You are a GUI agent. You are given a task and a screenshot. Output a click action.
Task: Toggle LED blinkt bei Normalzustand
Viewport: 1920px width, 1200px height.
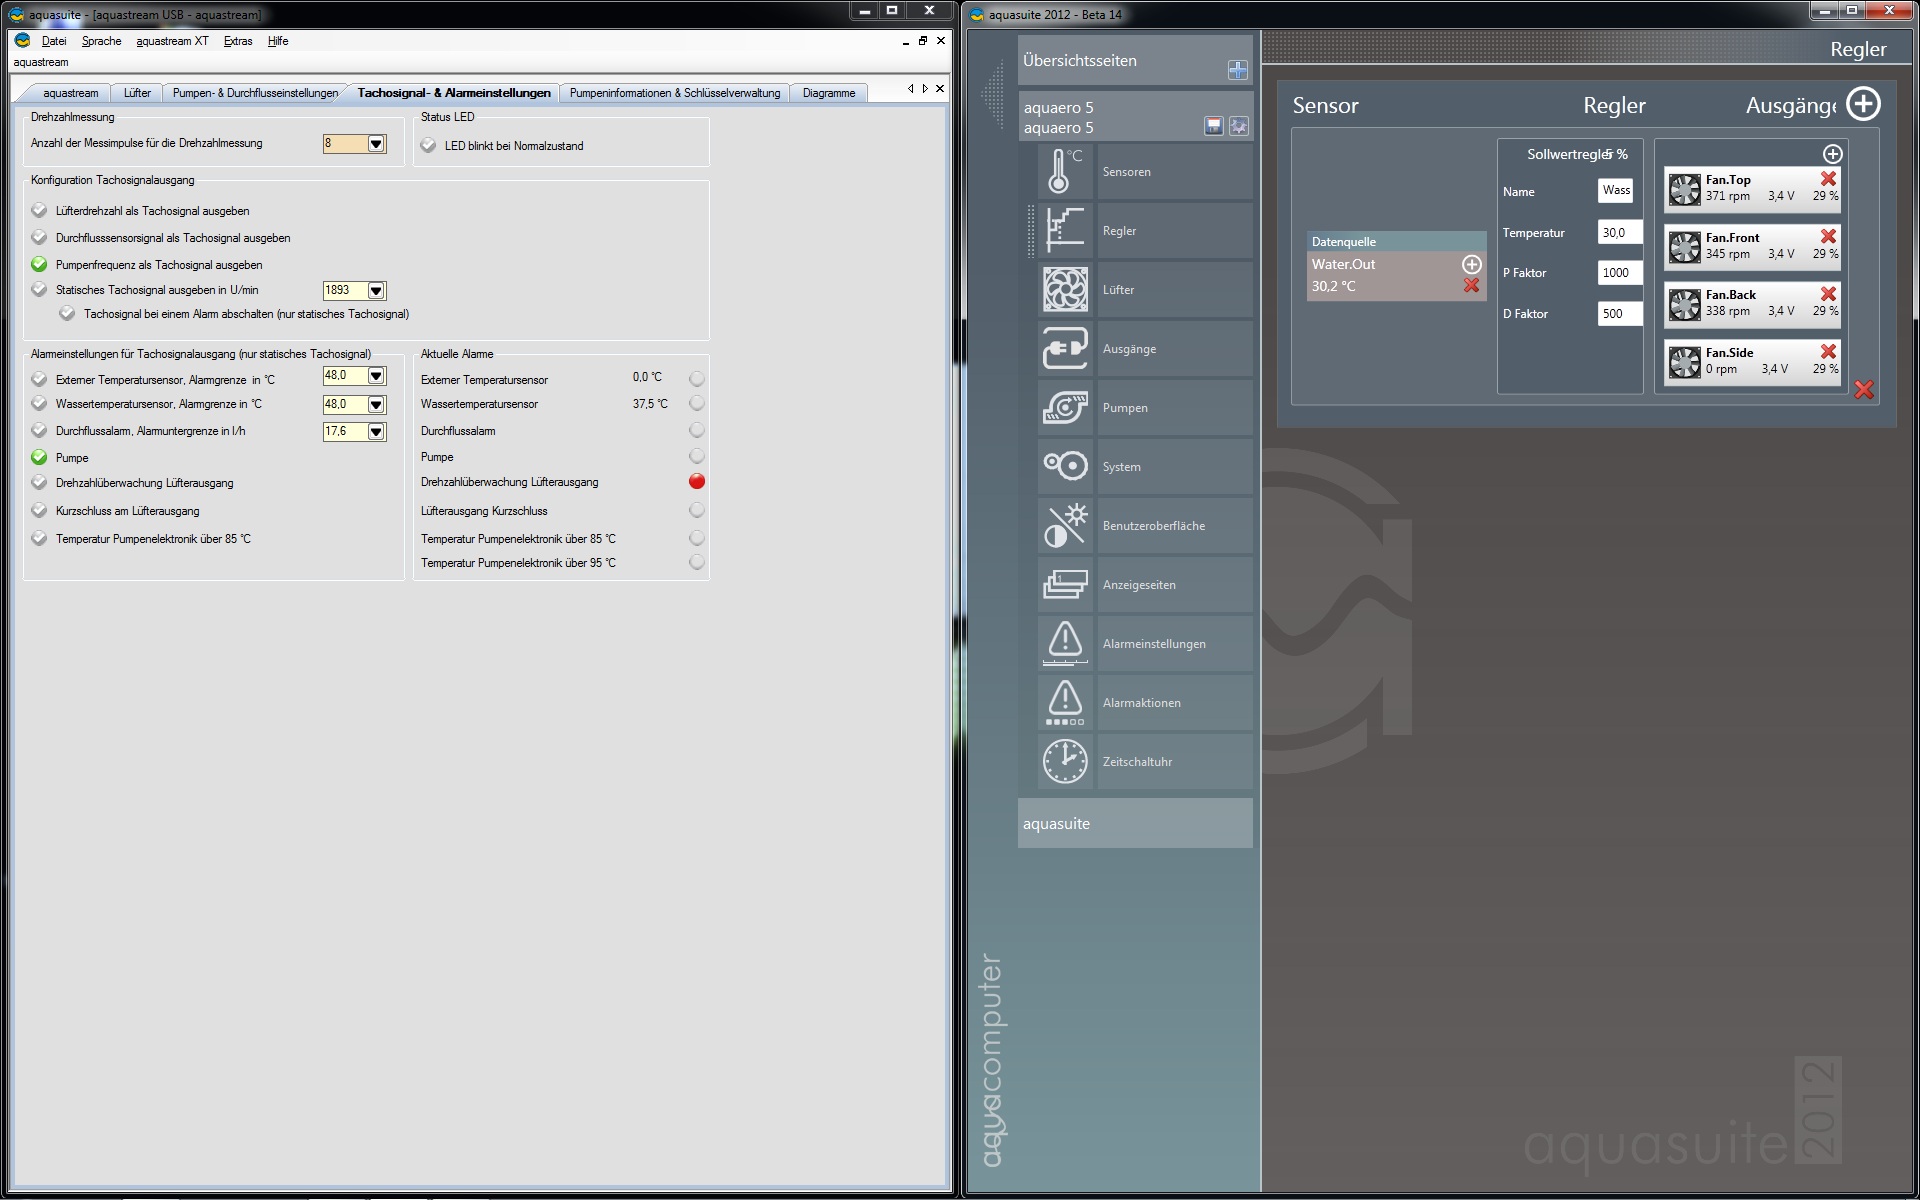429,146
